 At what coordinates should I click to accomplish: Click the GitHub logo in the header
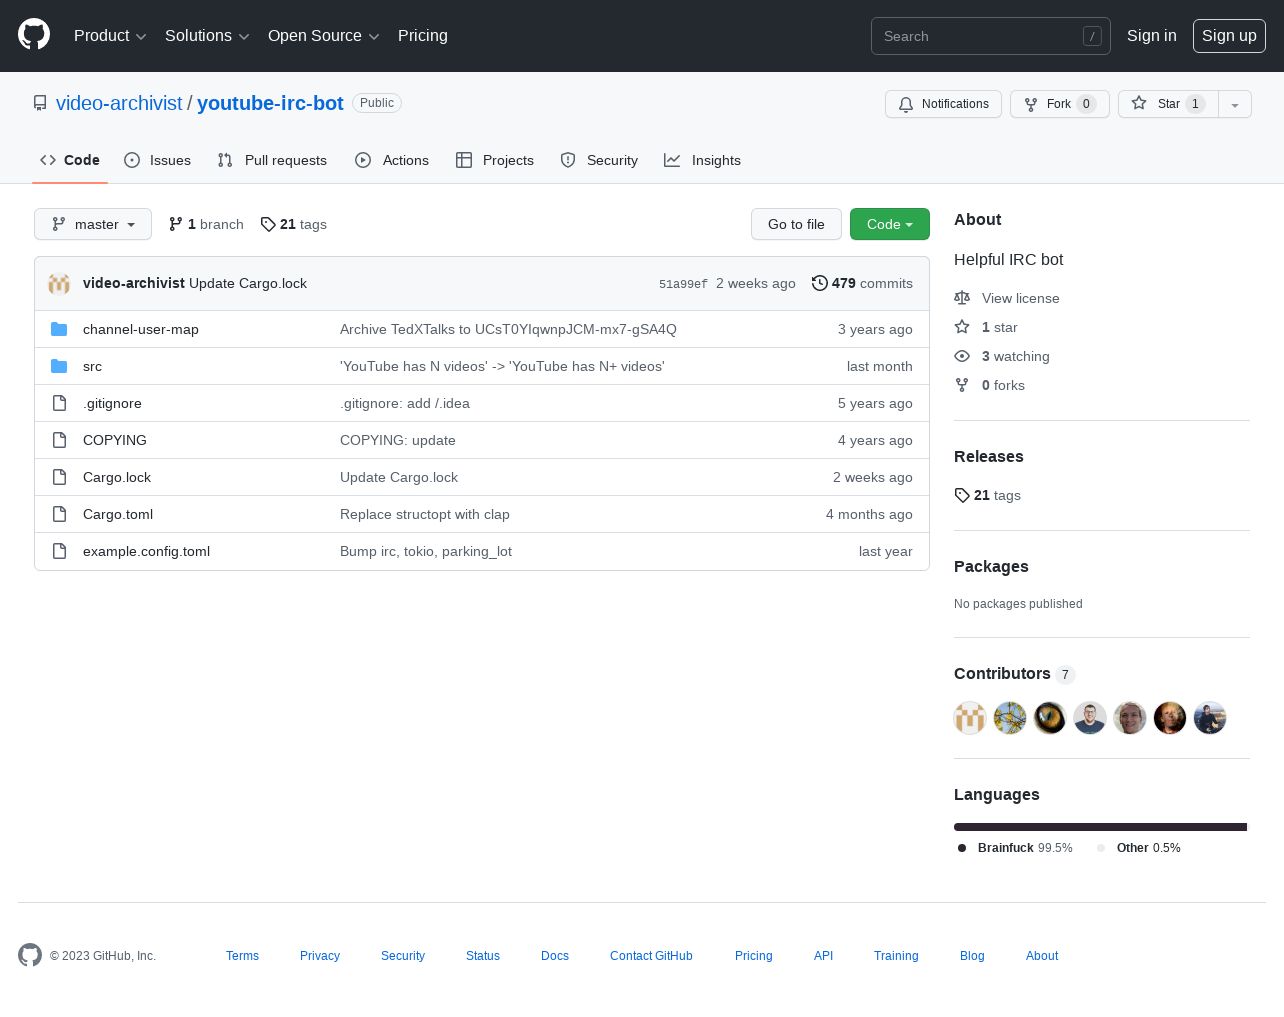pyautogui.click(x=34, y=35)
